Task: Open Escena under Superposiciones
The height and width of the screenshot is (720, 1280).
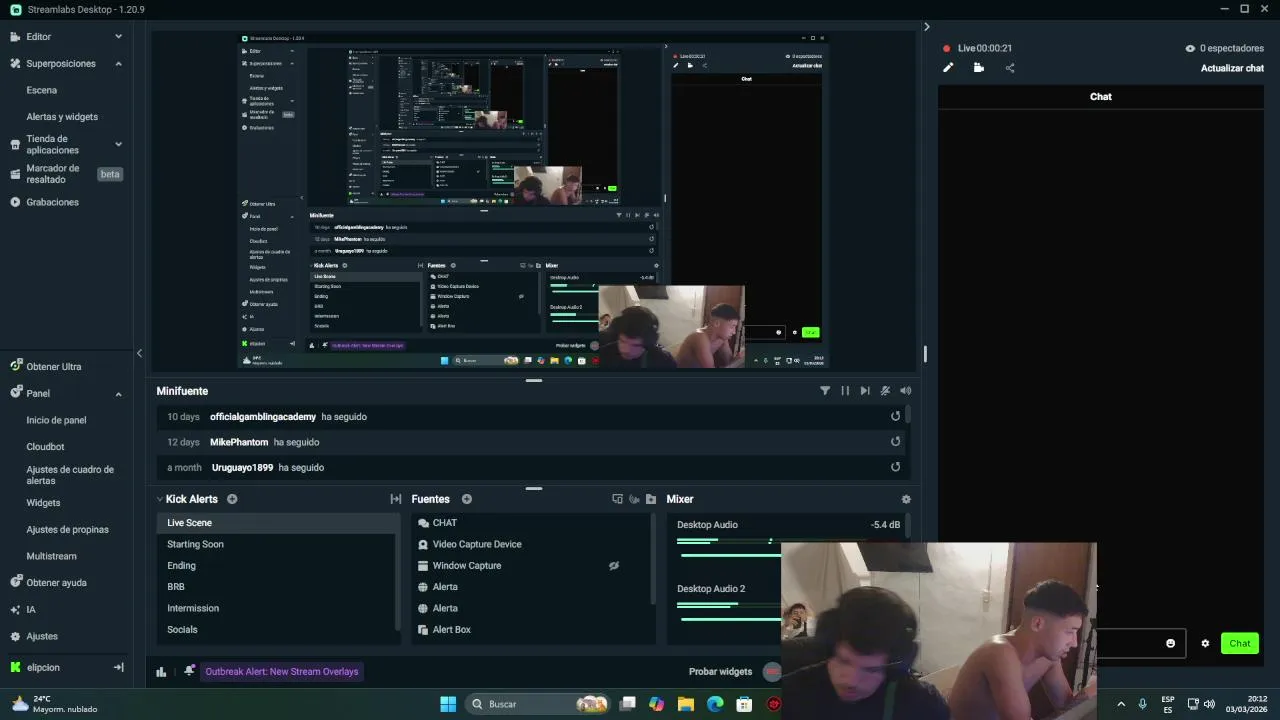Action: point(41,90)
